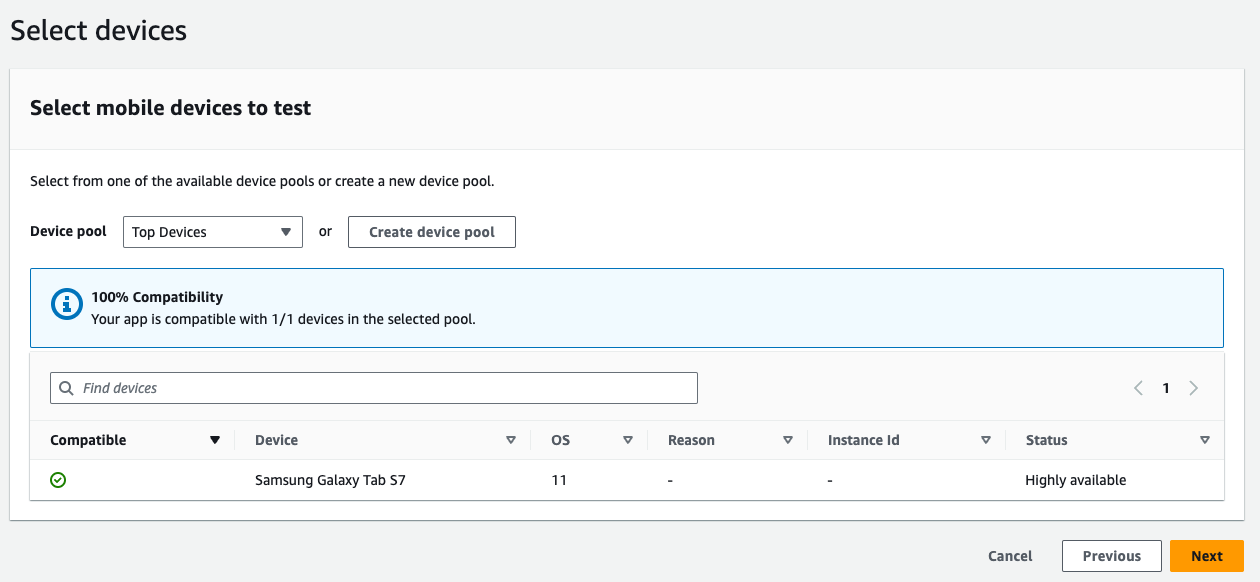Open the Reason column filter dropdown
Screen dimensions: 1260x582
point(789,440)
